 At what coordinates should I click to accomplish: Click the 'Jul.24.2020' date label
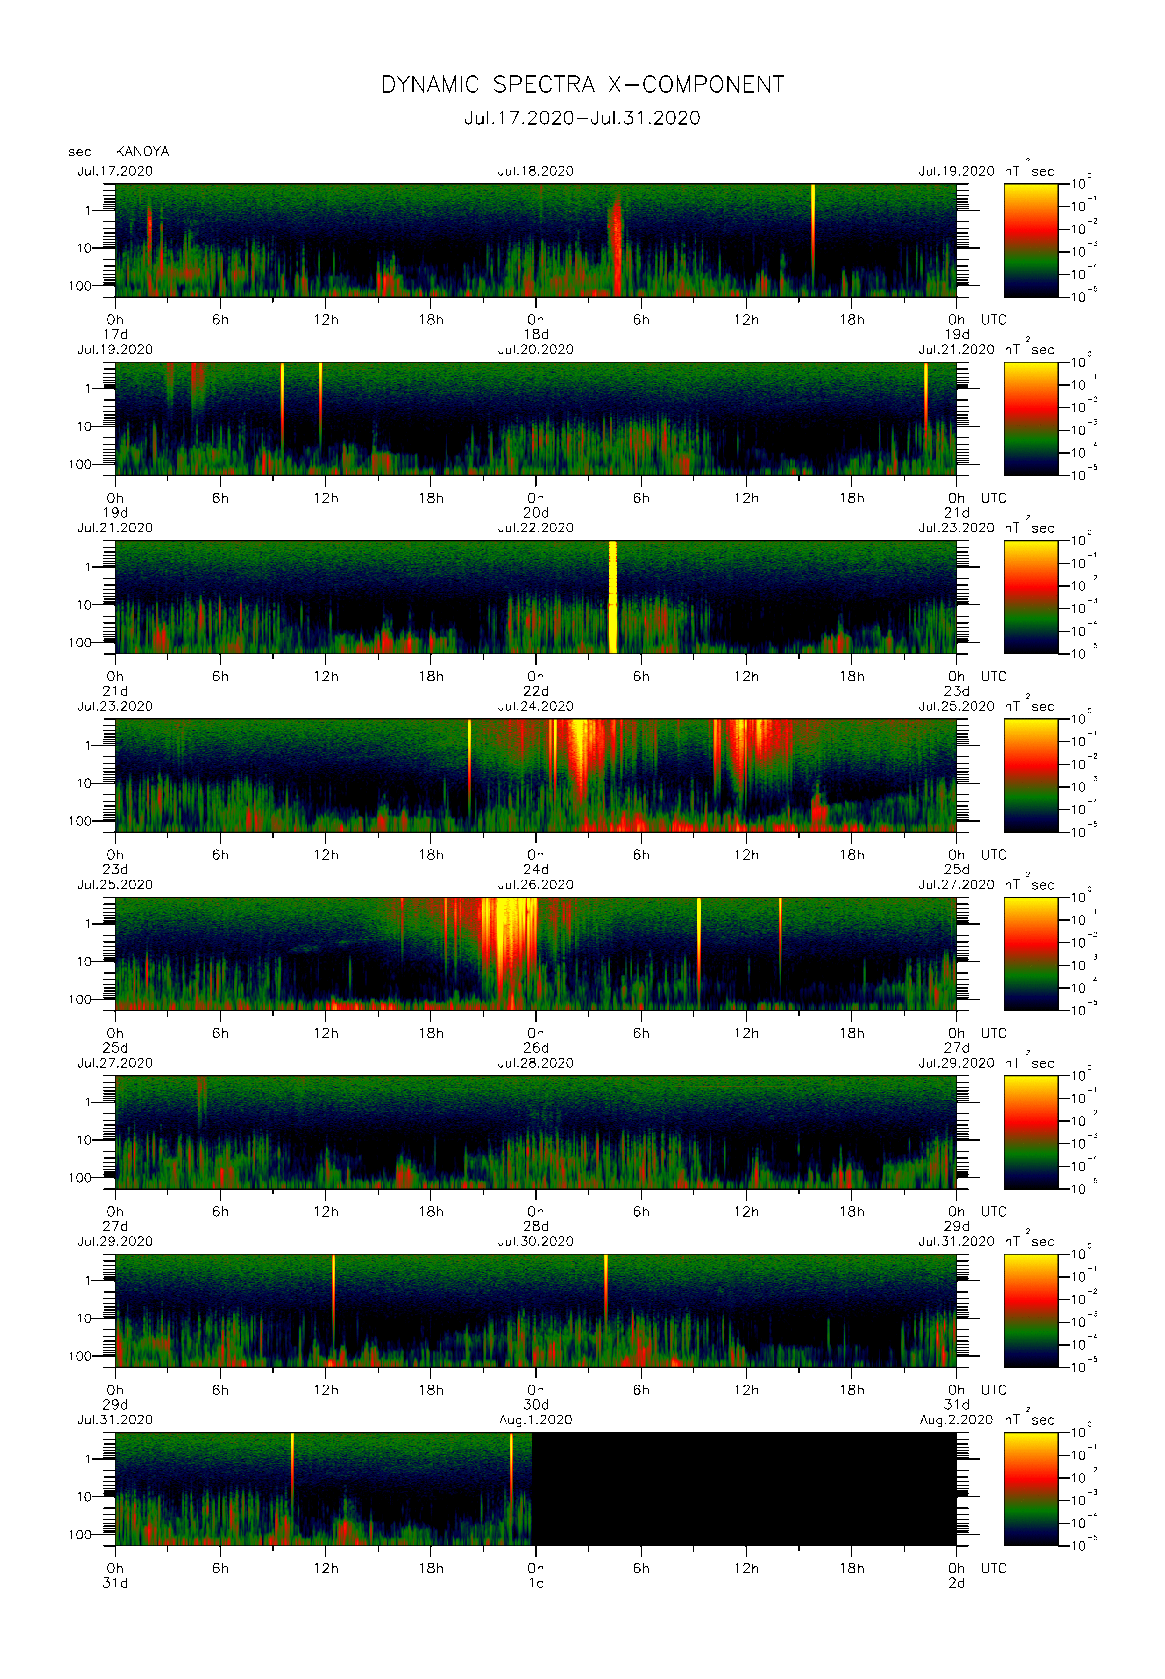coord(536,706)
